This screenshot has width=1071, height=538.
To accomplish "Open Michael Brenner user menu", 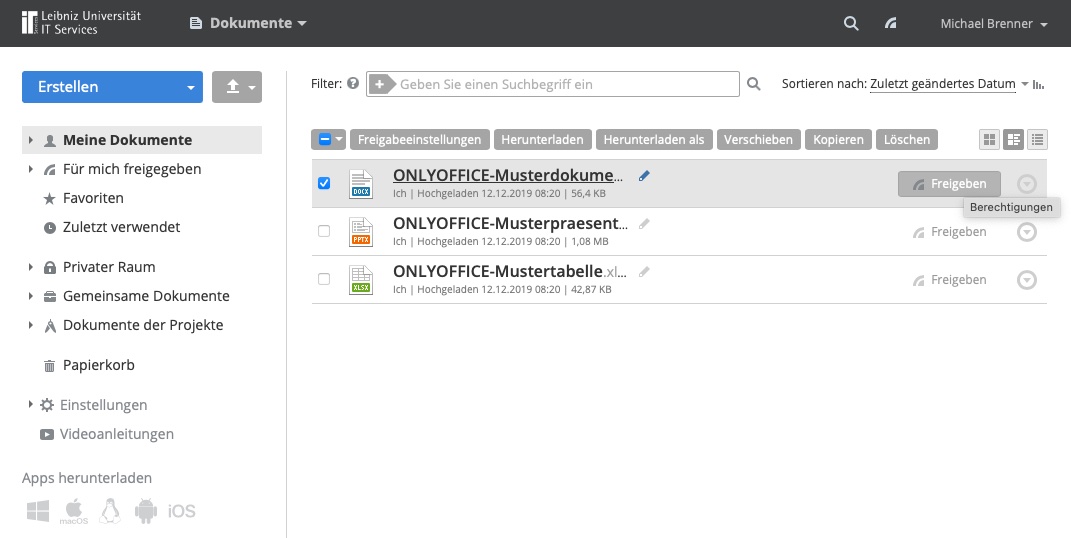I will click(994, 23).
